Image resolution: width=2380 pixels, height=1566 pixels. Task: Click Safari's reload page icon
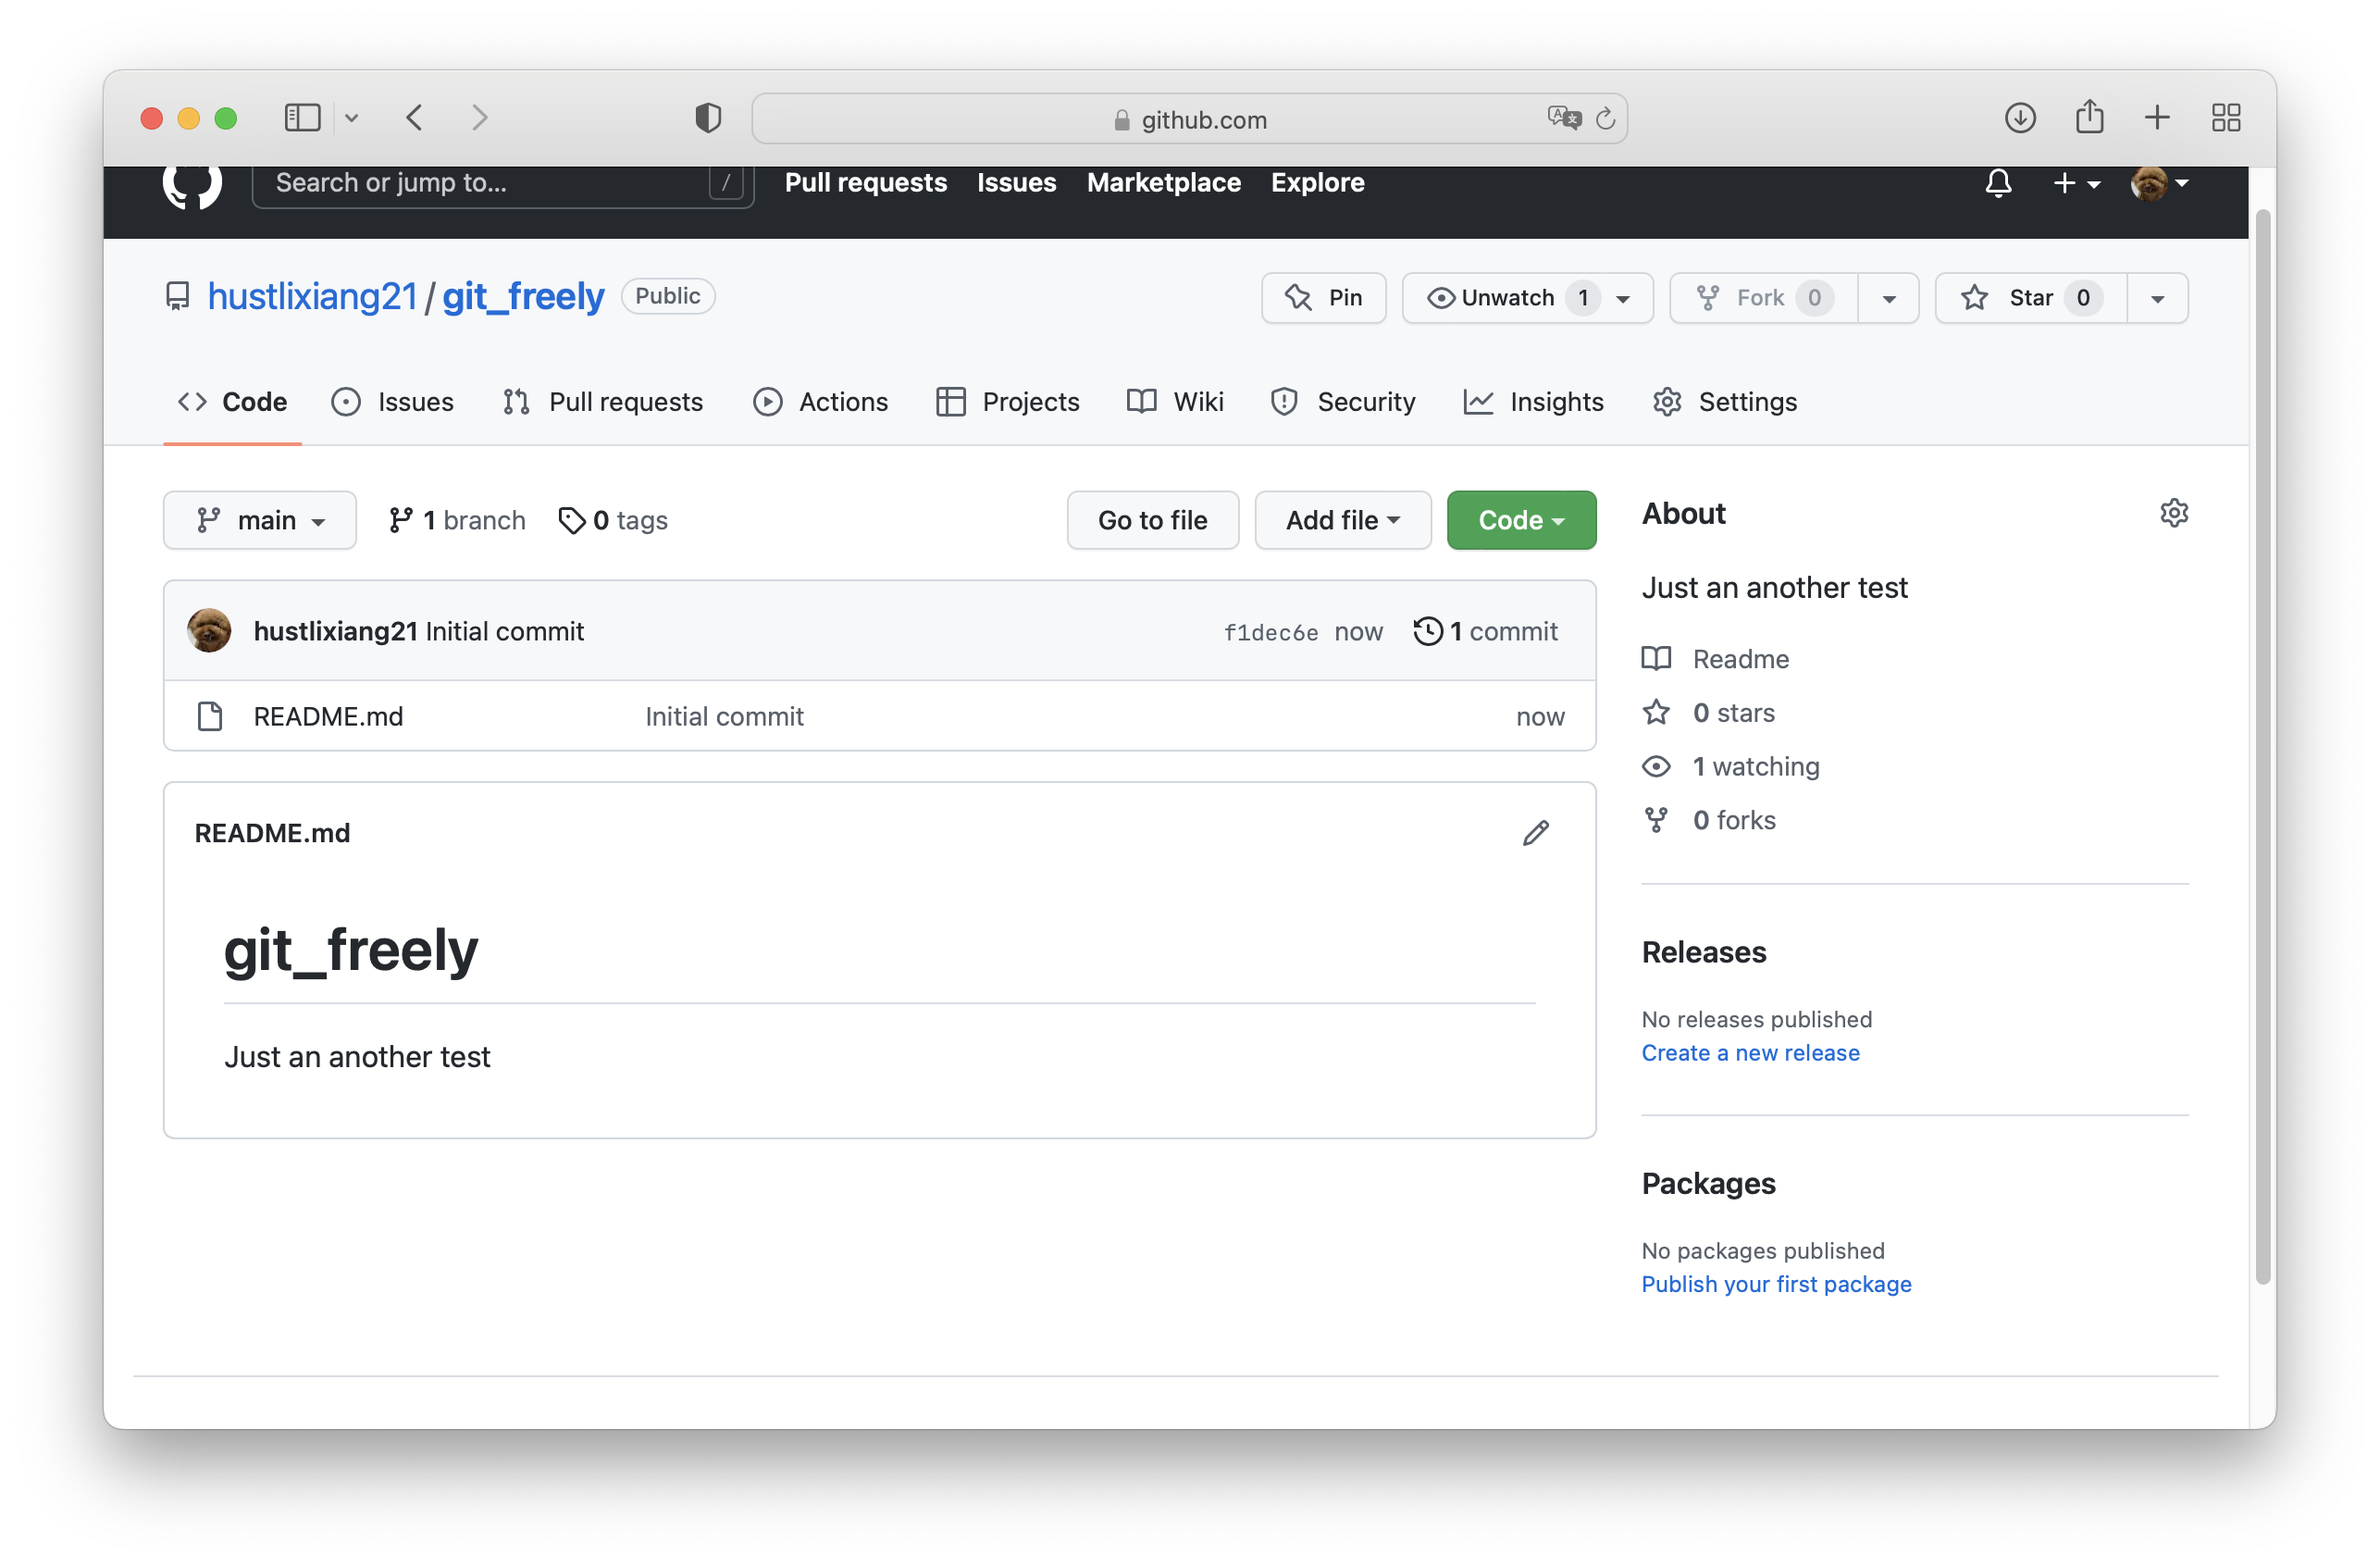coord(1605,119)
